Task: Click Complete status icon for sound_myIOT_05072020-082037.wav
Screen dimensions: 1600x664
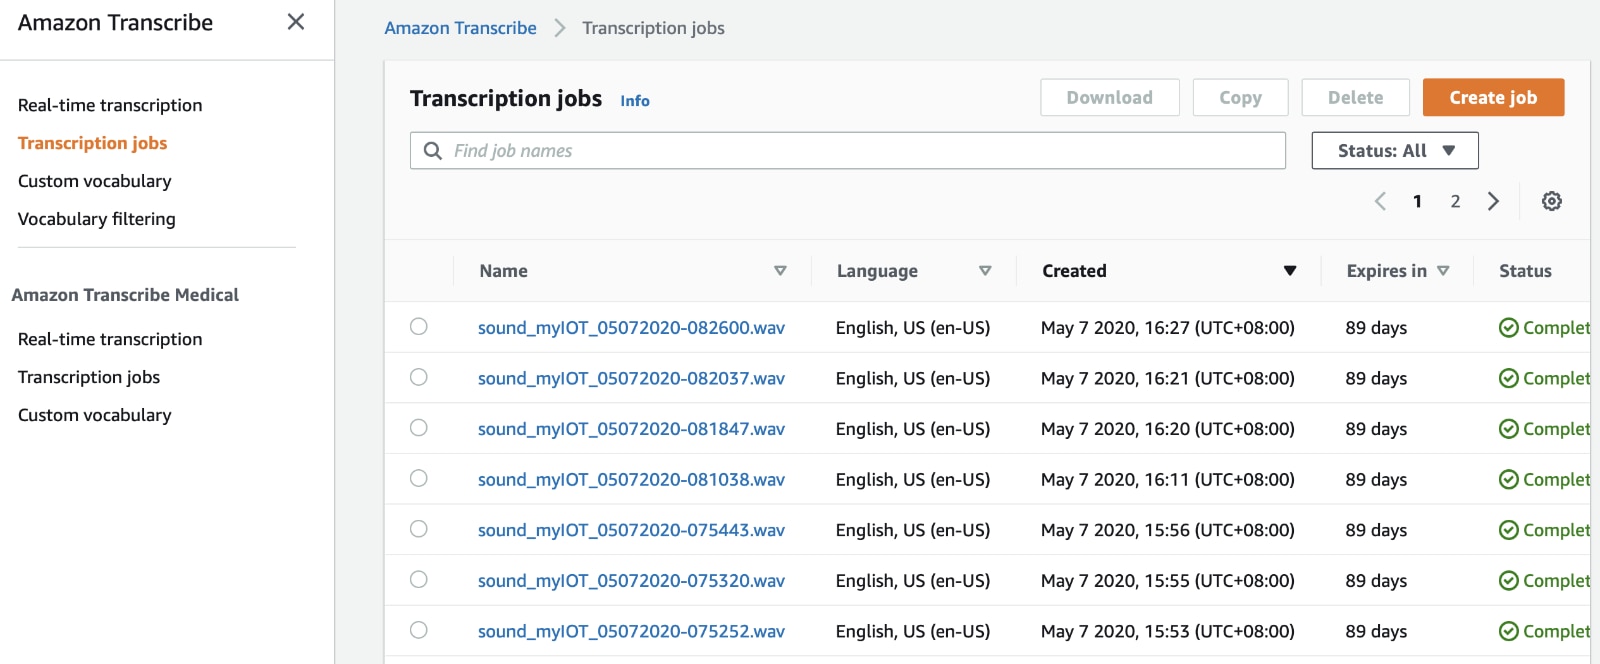Action: tap(1509, 378)
